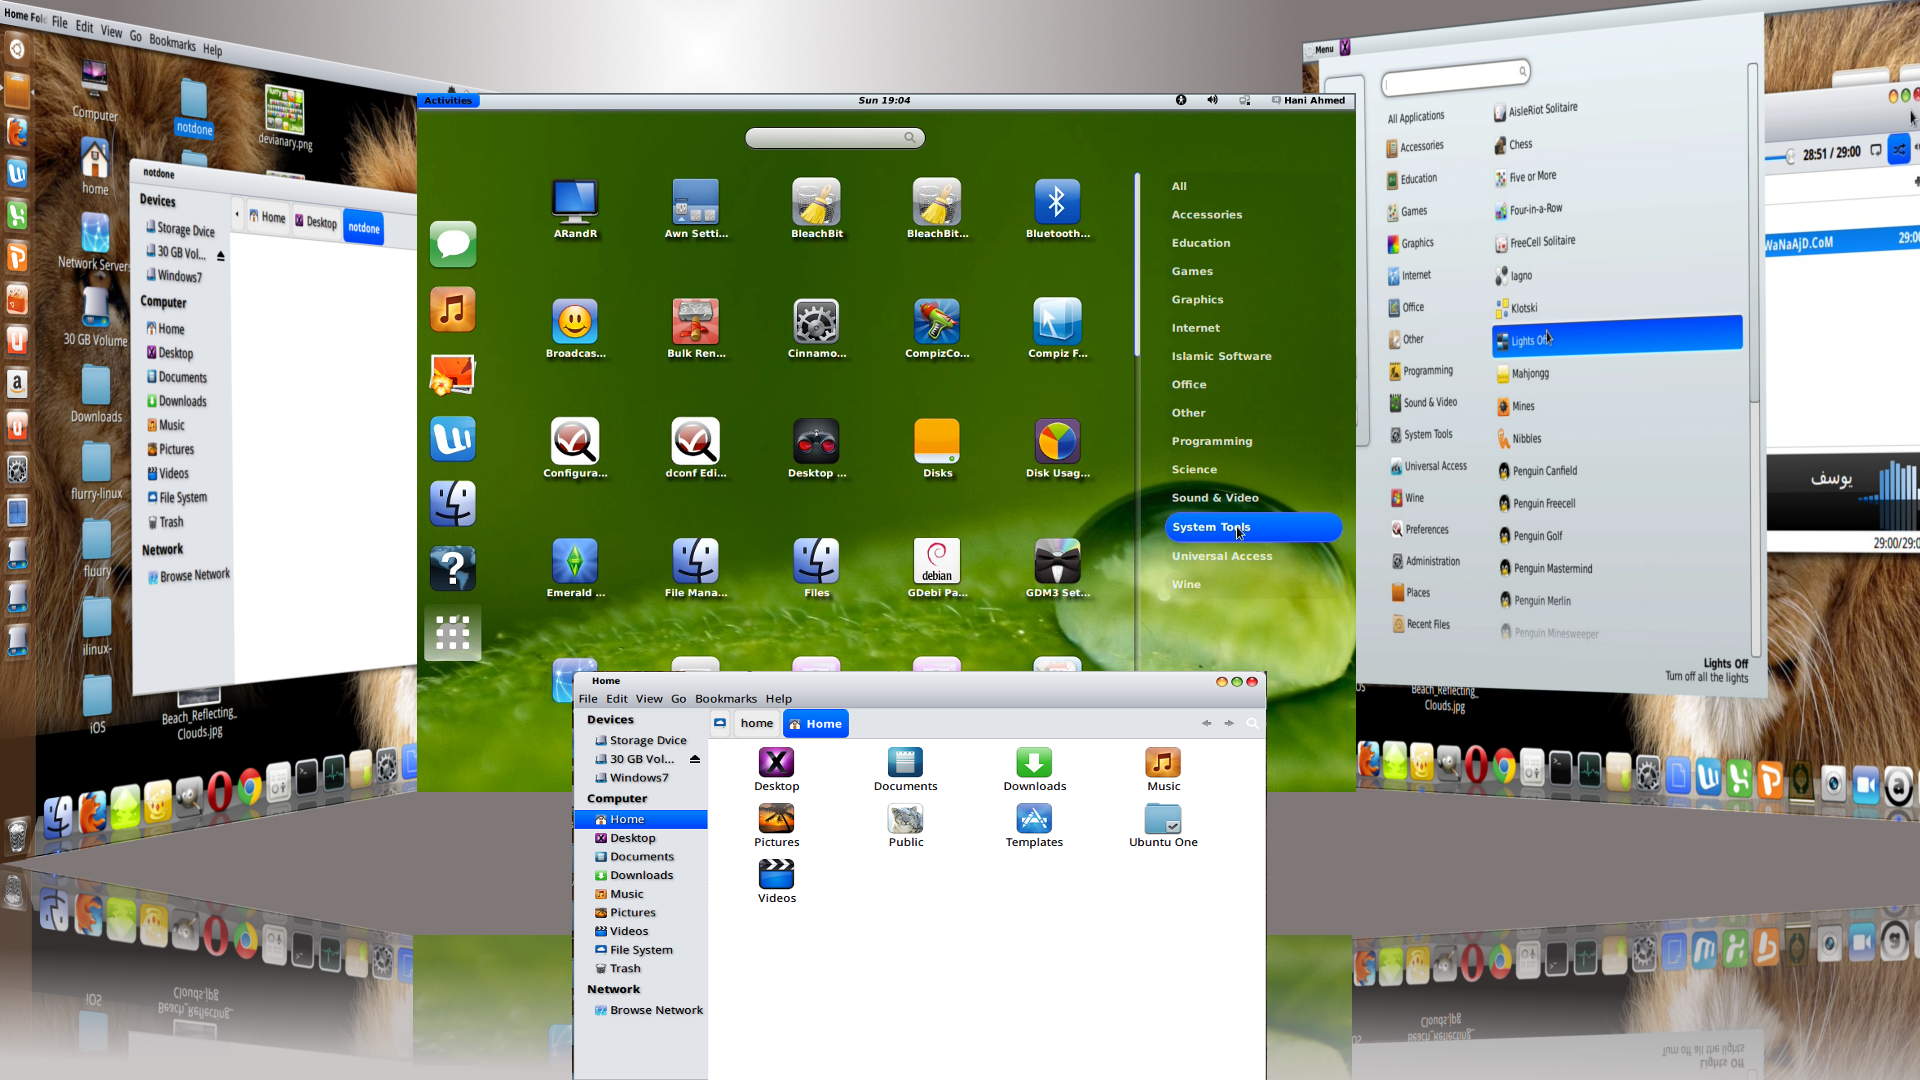1920x1080 pixels.
Task: Open Compiz Fusion icon
Action: [x=1057, y=322]
